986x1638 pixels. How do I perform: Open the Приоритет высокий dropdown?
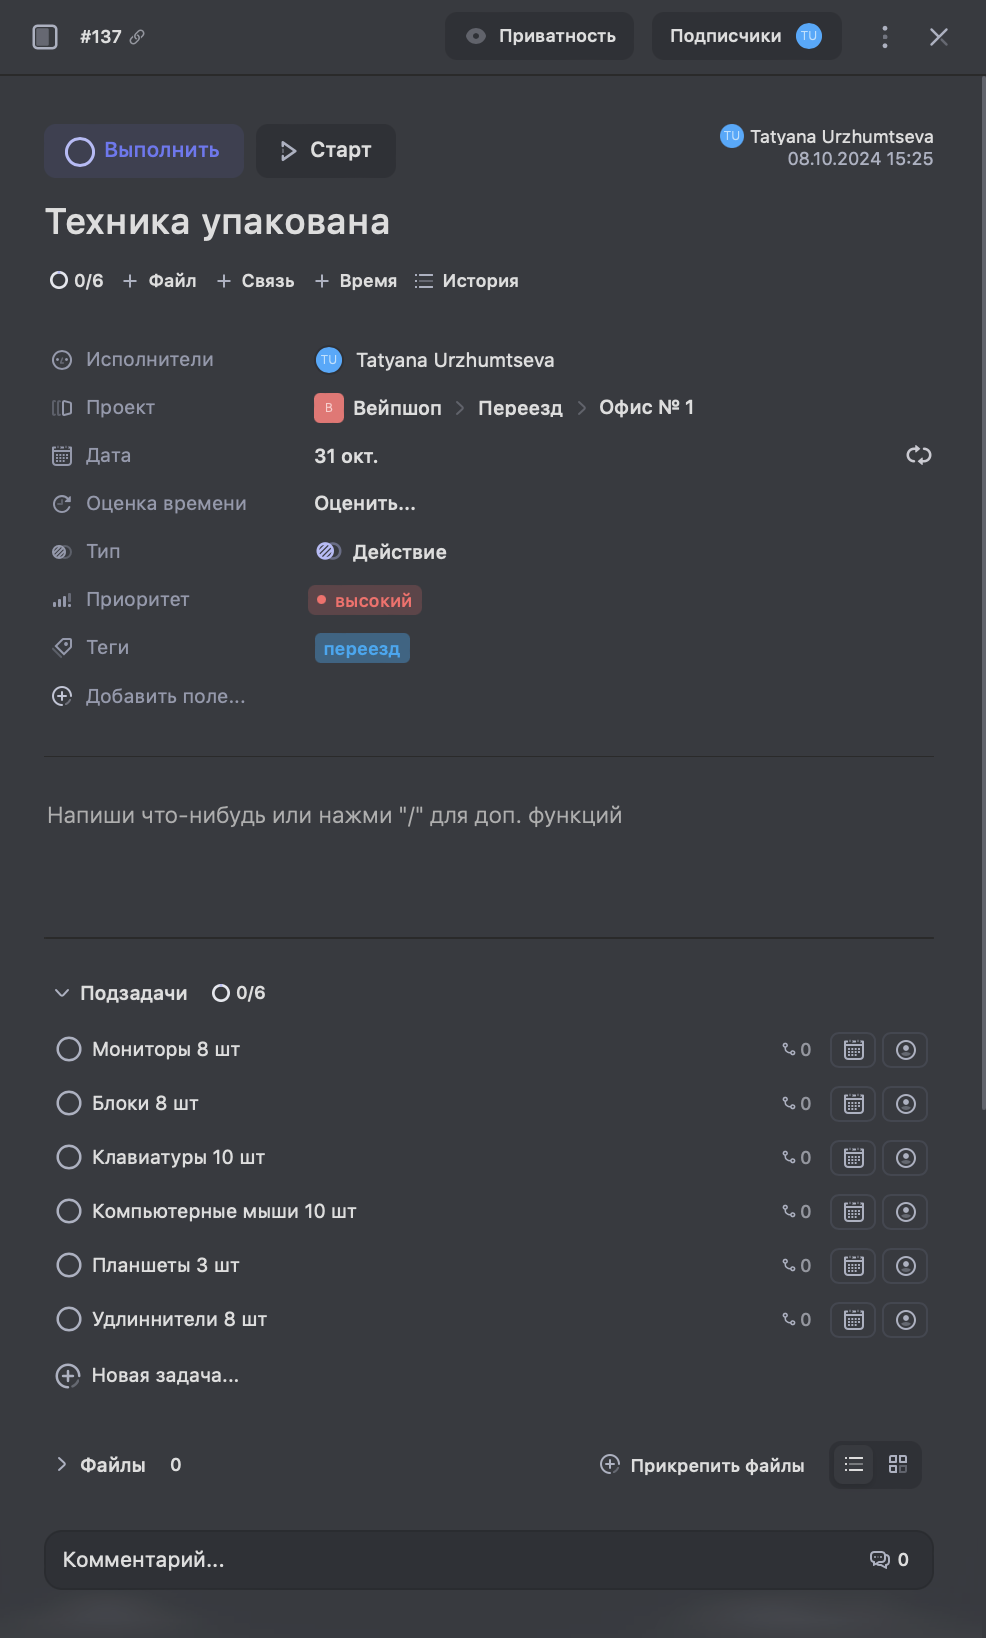tap(365, 600)
